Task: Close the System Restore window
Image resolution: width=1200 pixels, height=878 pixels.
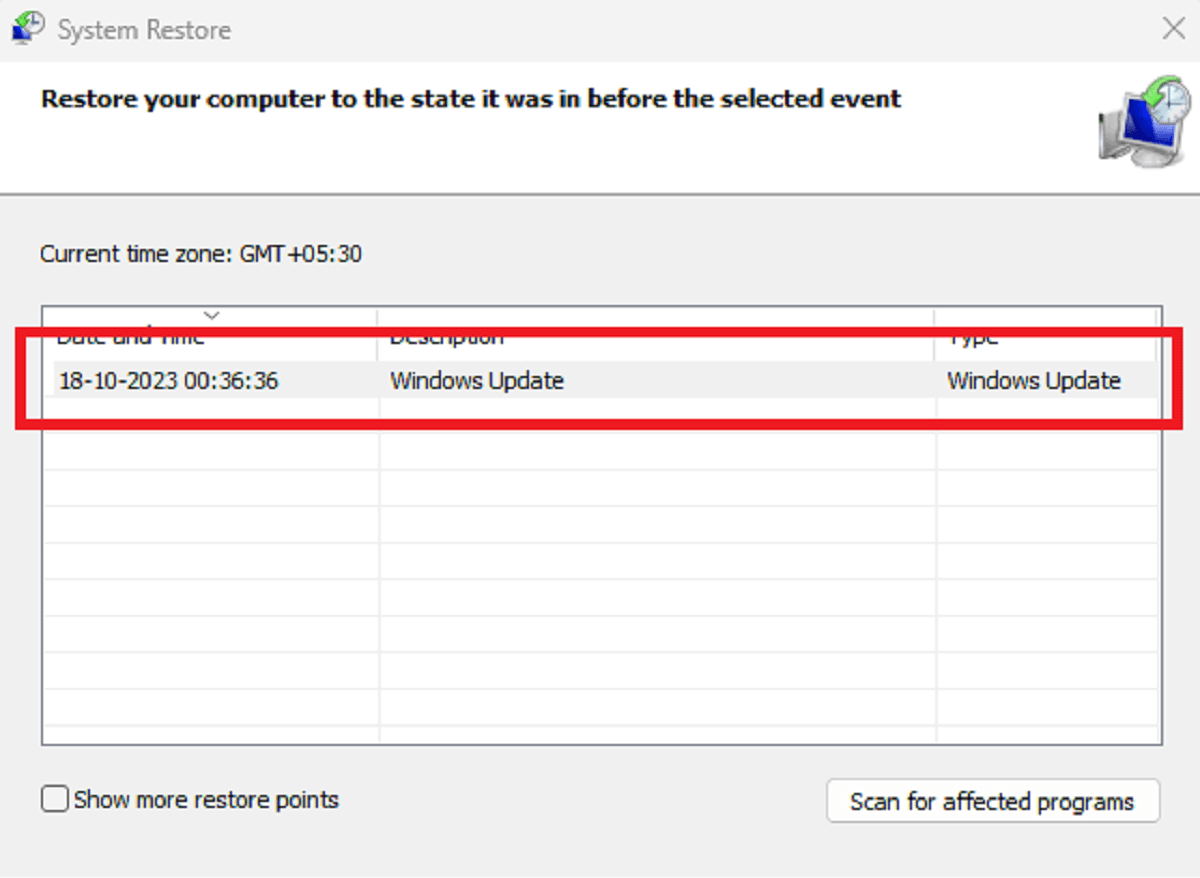Action: [x=1173, y=28]
